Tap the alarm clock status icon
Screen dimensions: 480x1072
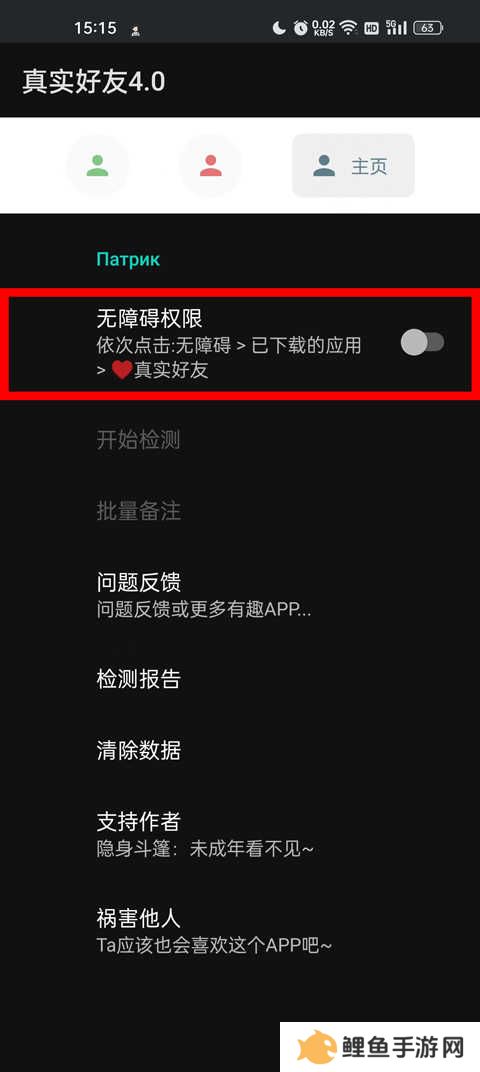point(300,28)
